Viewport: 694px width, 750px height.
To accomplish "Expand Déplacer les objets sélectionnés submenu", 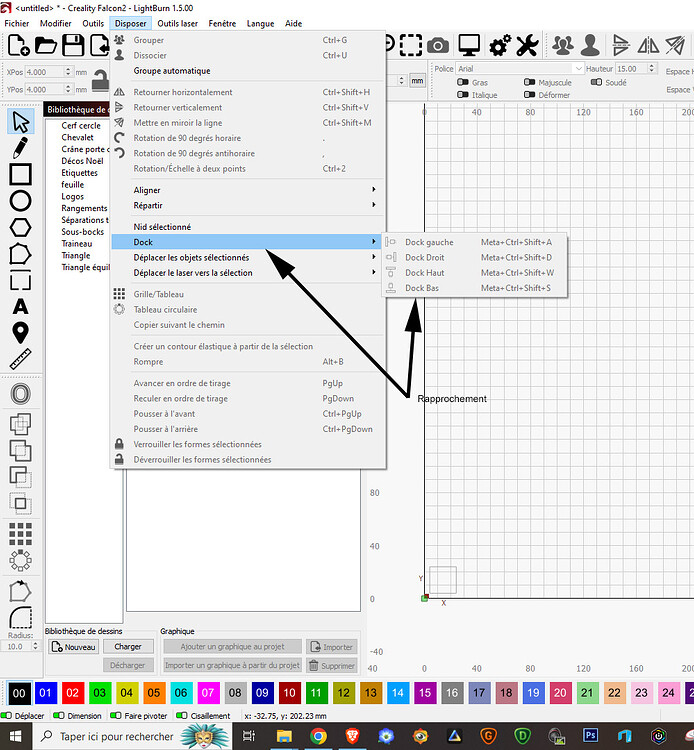I will [x=248, y=257].
